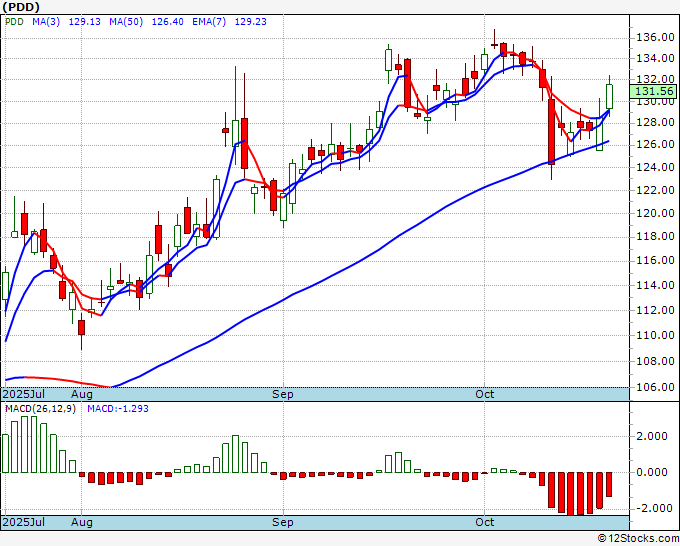
Task: Click the MA(3) legend label
Action: pyautogui.click(x=46, y=22)
